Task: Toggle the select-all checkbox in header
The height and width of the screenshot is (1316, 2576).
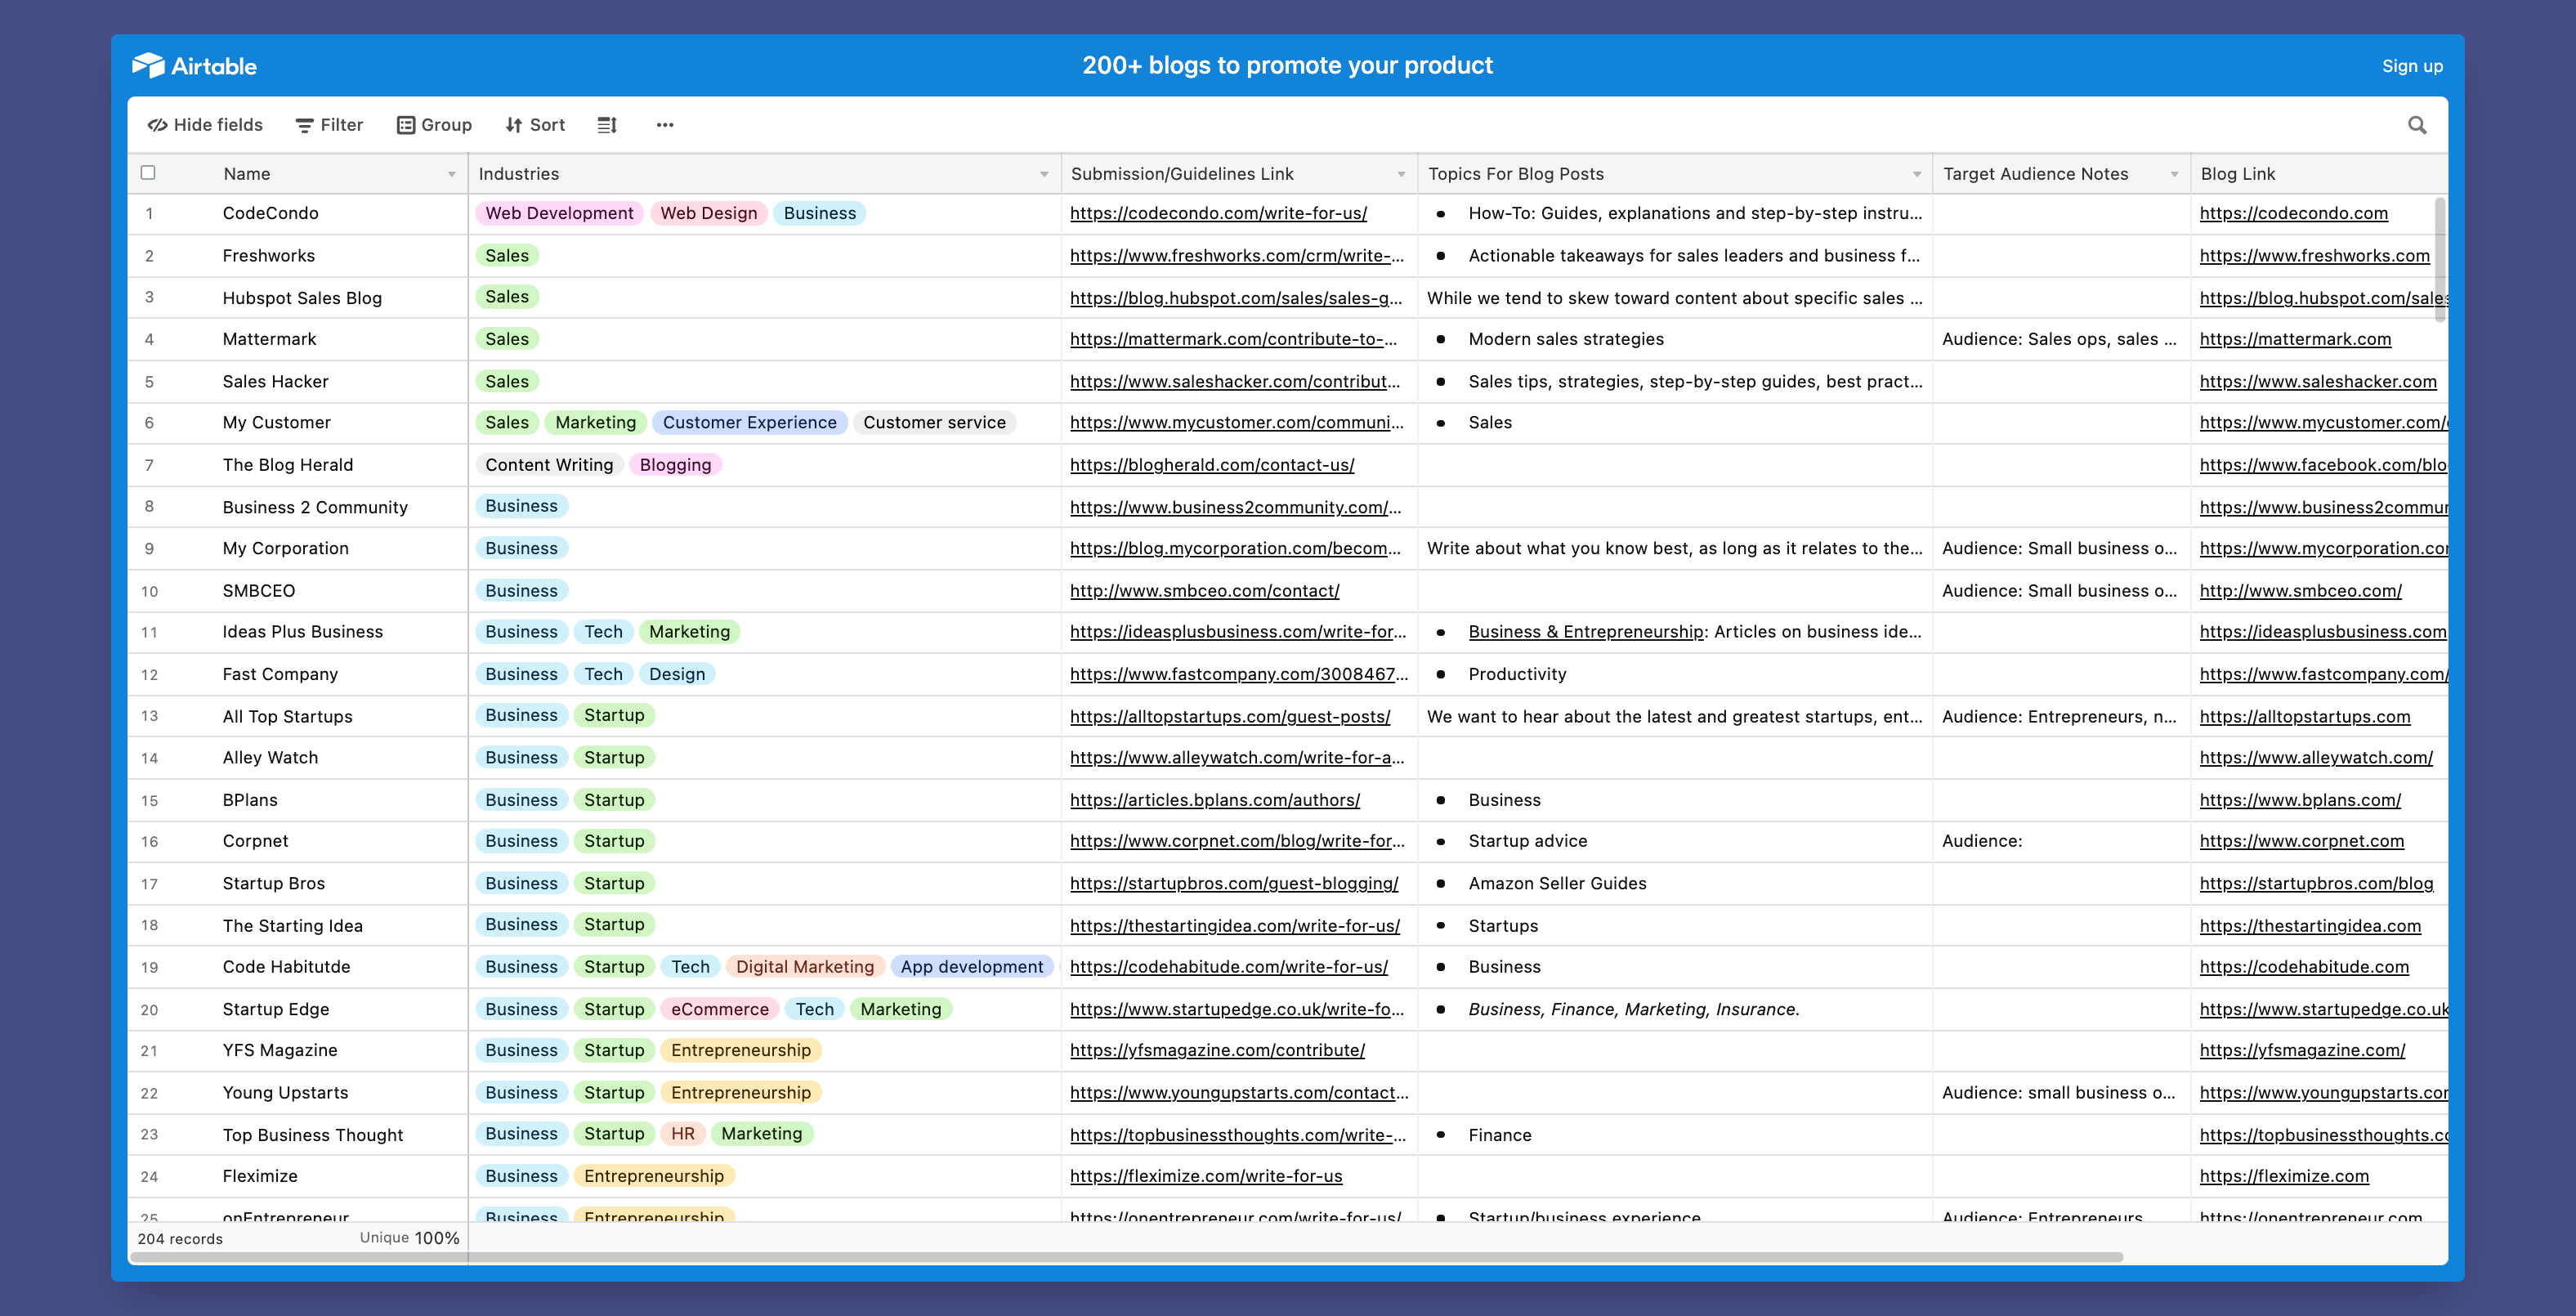Action: pos(148,172)
